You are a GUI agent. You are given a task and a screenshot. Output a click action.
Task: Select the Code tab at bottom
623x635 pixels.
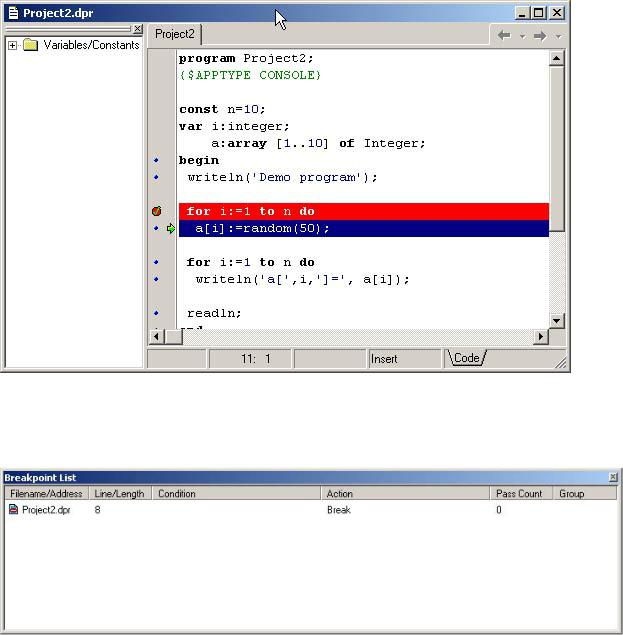coord(466,358)
